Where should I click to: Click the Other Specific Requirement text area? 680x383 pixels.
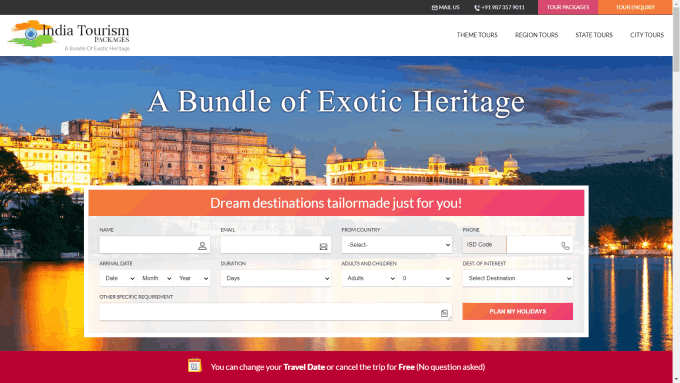coord(276,312)
